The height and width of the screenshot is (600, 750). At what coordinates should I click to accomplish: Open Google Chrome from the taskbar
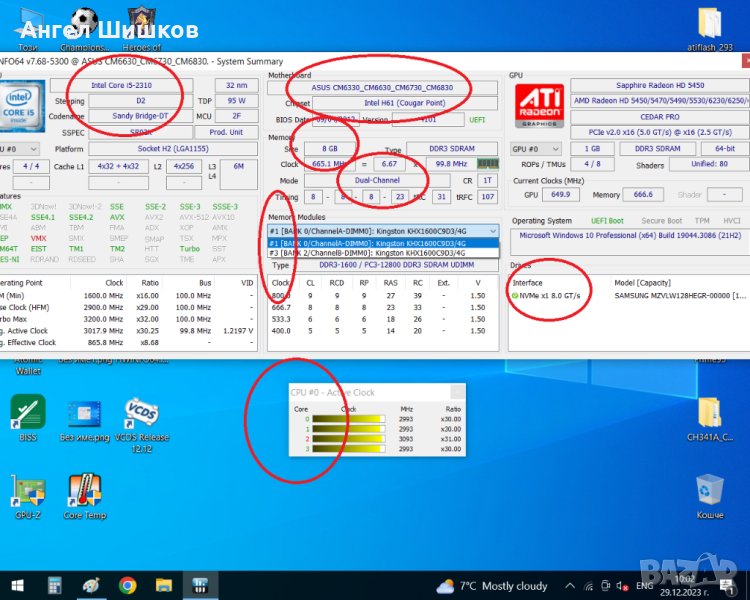click(x=128, y=585)
